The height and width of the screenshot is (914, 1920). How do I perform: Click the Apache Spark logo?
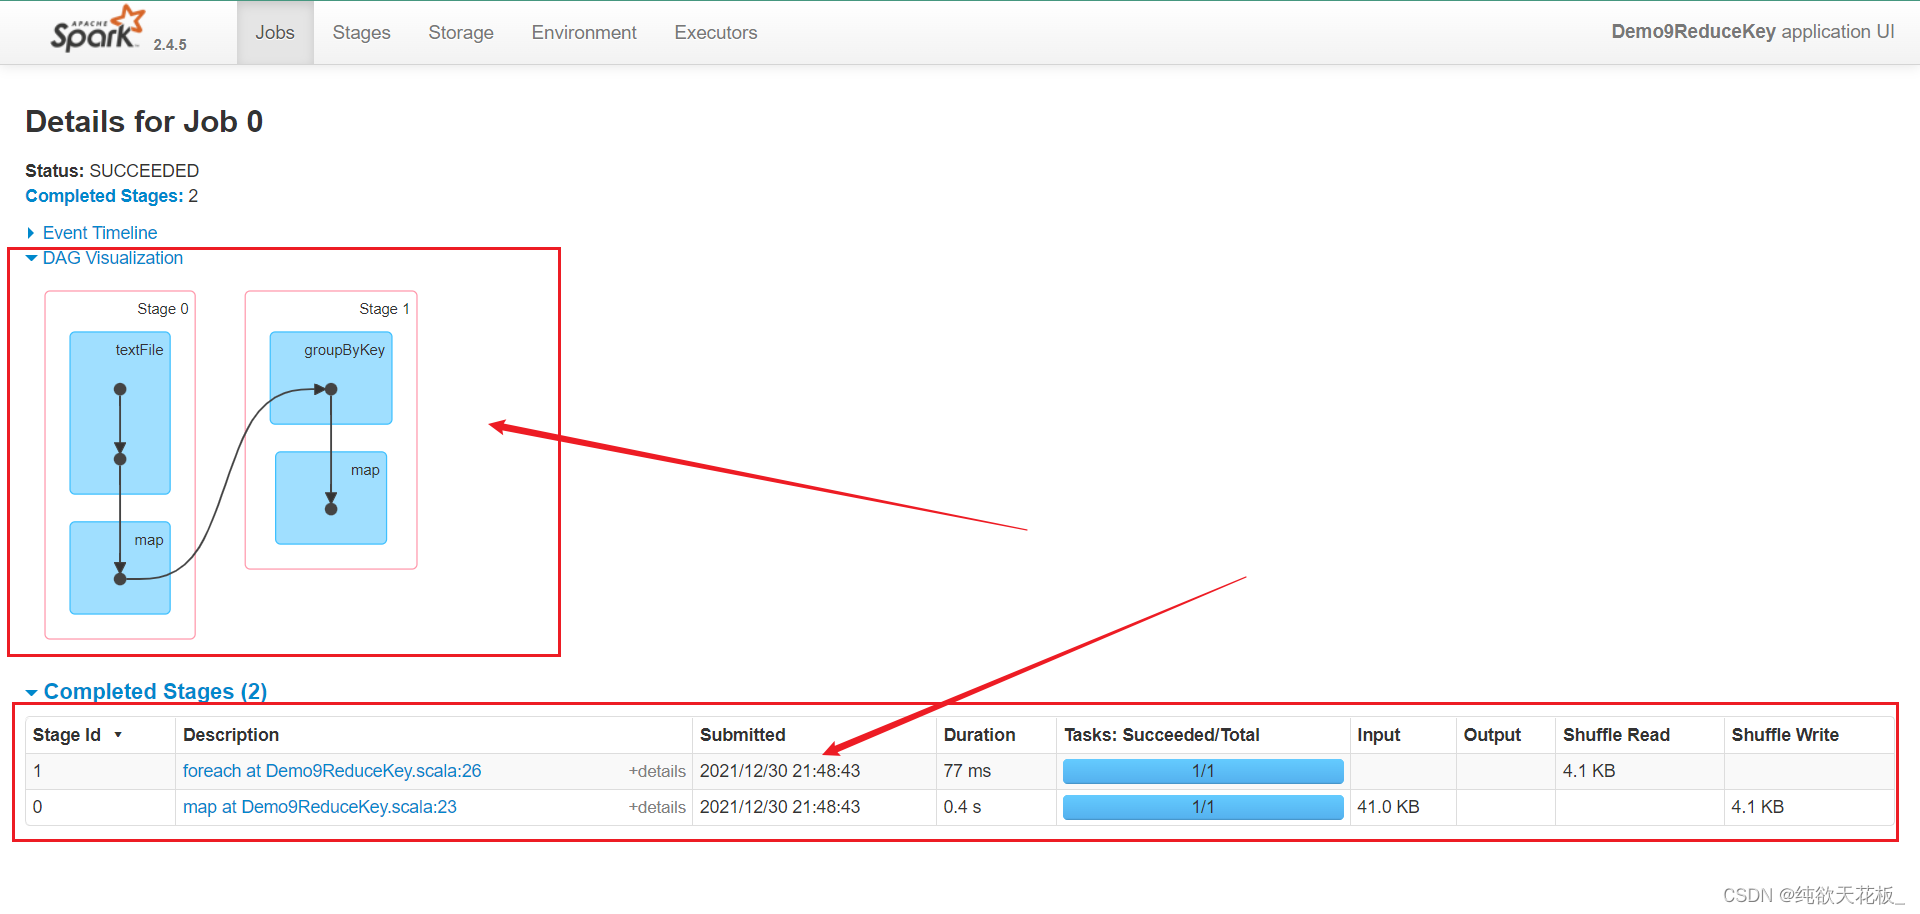point(98,29)
